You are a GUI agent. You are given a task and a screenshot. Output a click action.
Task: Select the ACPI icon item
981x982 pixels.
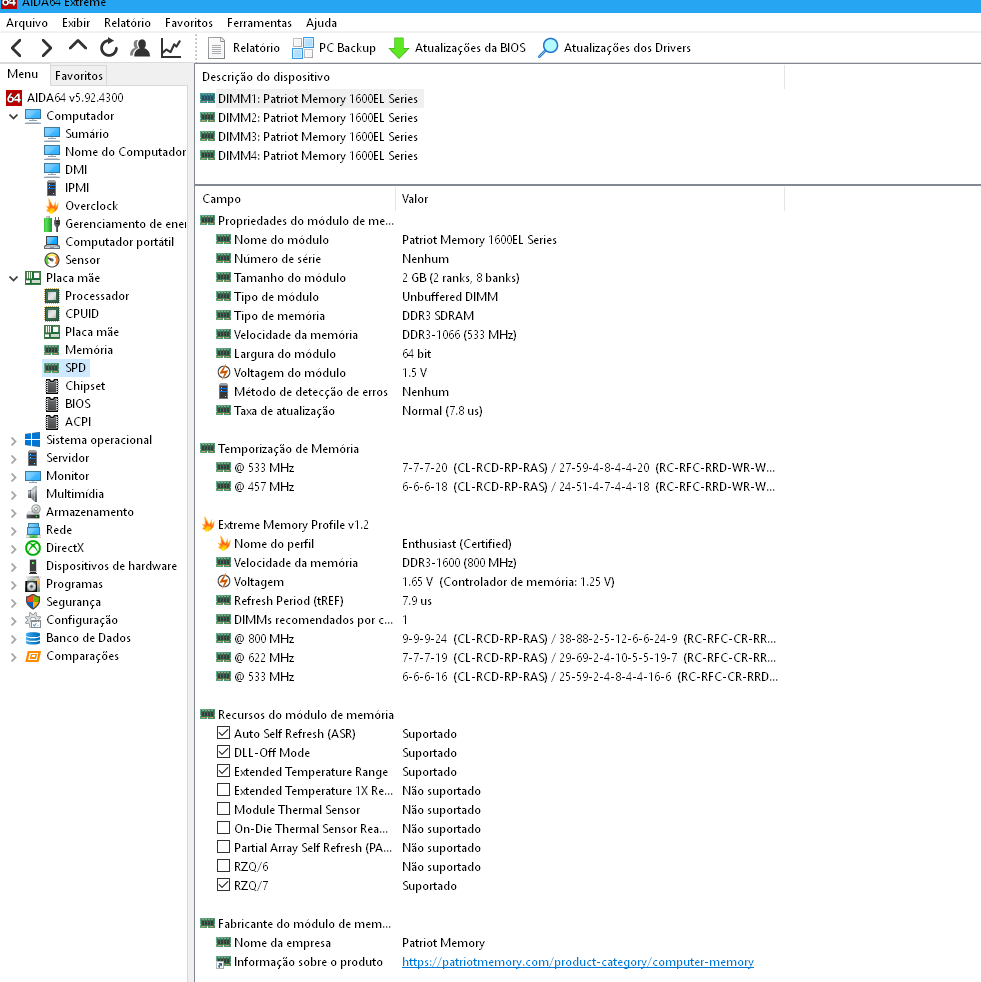[52, 423]
